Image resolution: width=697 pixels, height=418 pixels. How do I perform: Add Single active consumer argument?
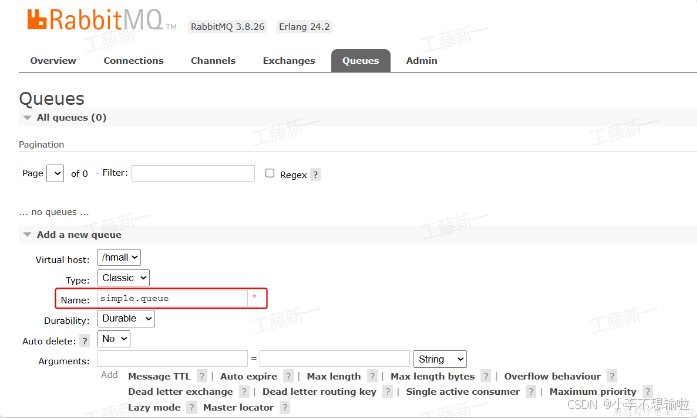[x=463, y=392]
